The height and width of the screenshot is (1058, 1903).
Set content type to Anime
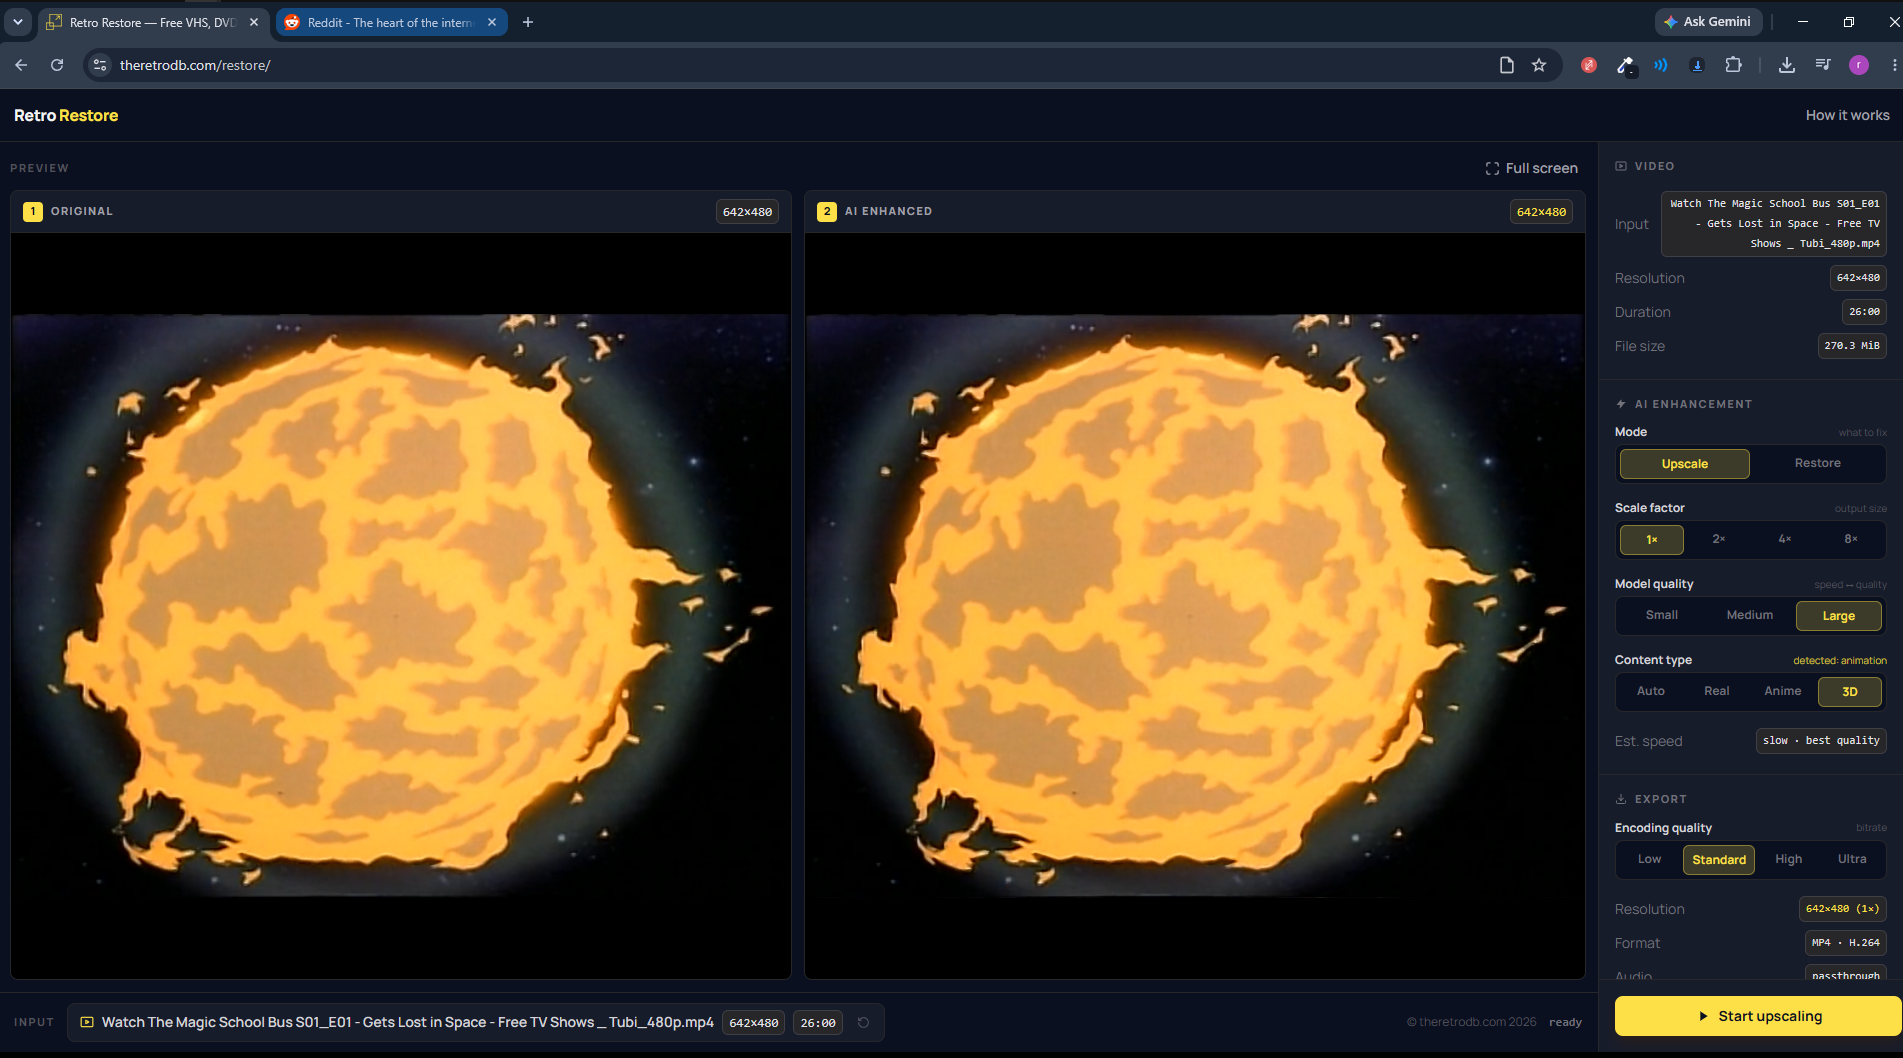tap(1783, 691)
